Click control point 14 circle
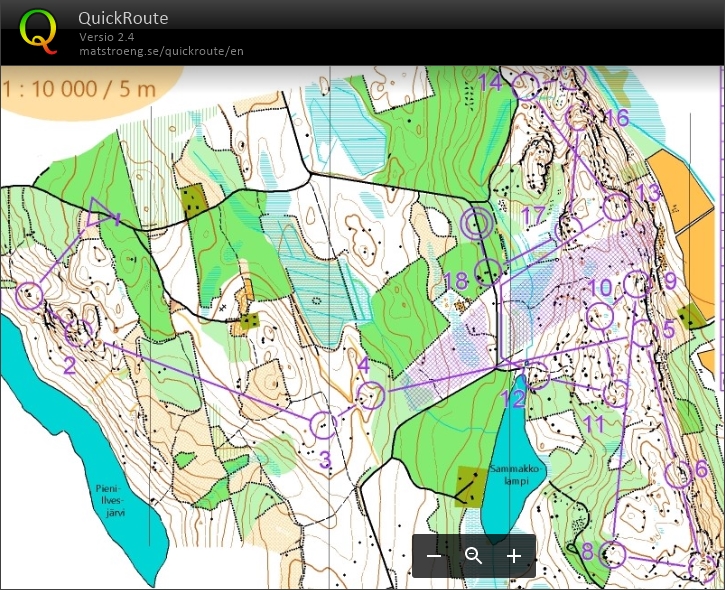 click(x=524, y=87)
